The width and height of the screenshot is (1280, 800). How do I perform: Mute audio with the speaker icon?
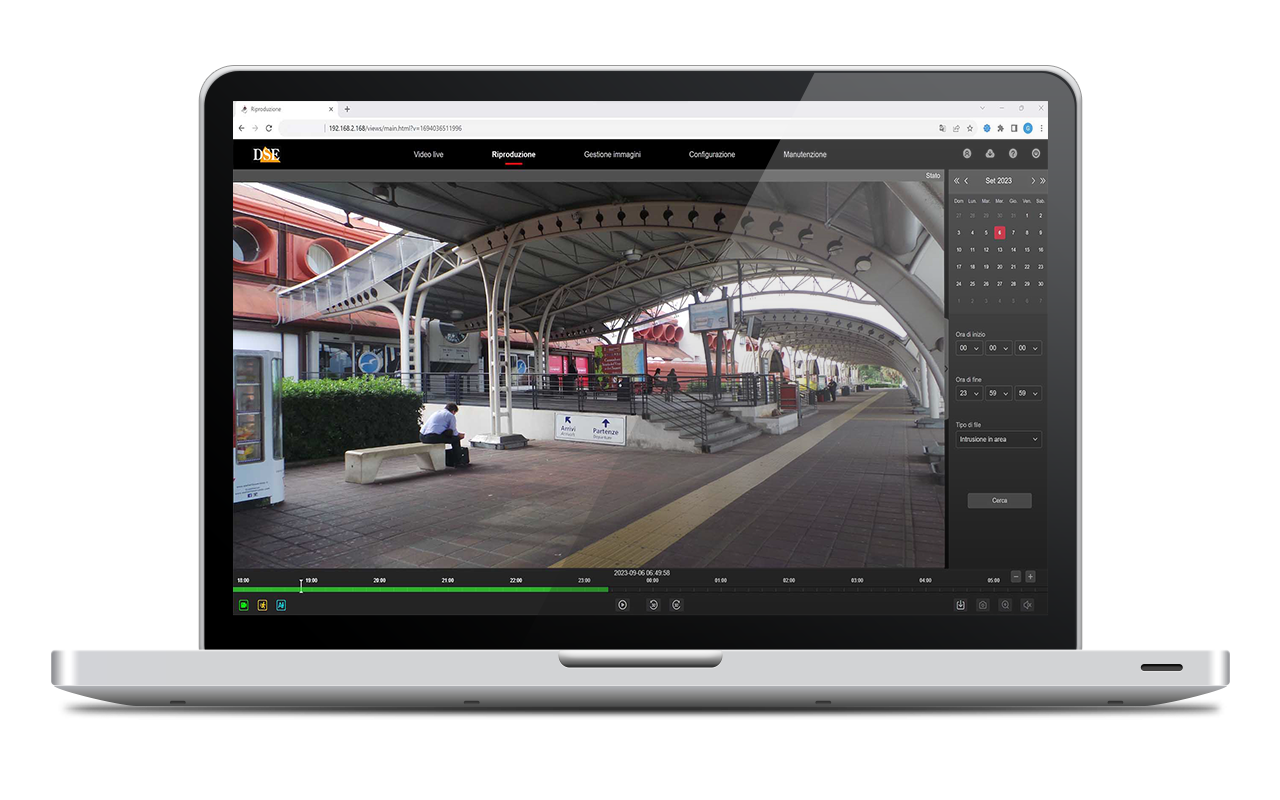[1027, 605]
